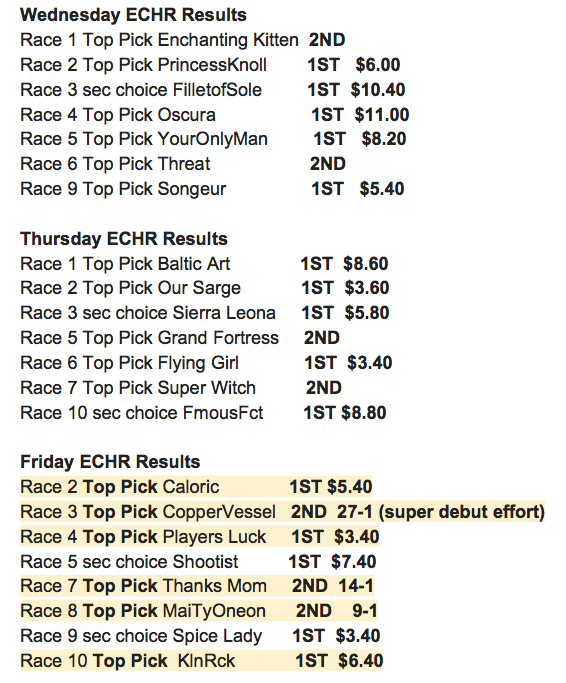
Task: Click the Thursday ECHR Results heading
Action: click(124, 239)
